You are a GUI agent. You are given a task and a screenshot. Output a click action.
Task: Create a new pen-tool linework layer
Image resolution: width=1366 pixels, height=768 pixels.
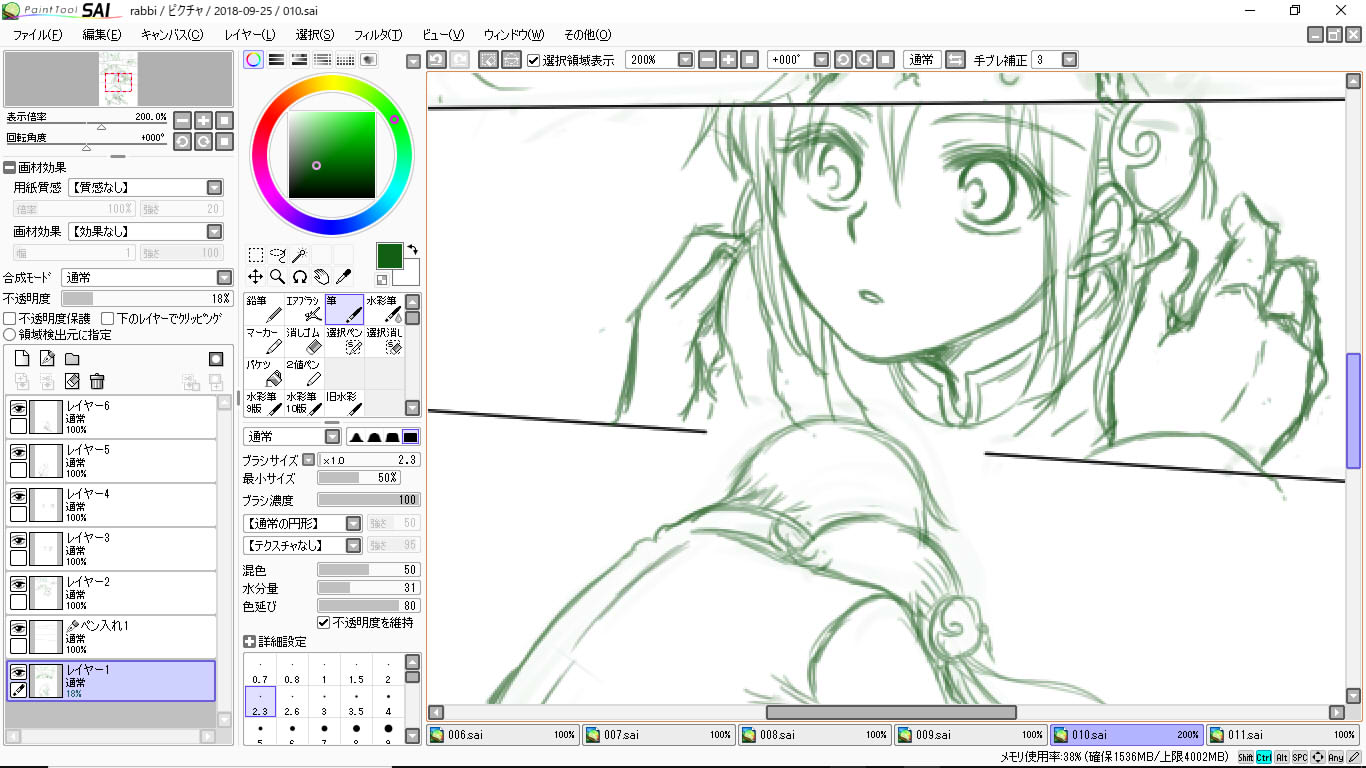point(47,358)
